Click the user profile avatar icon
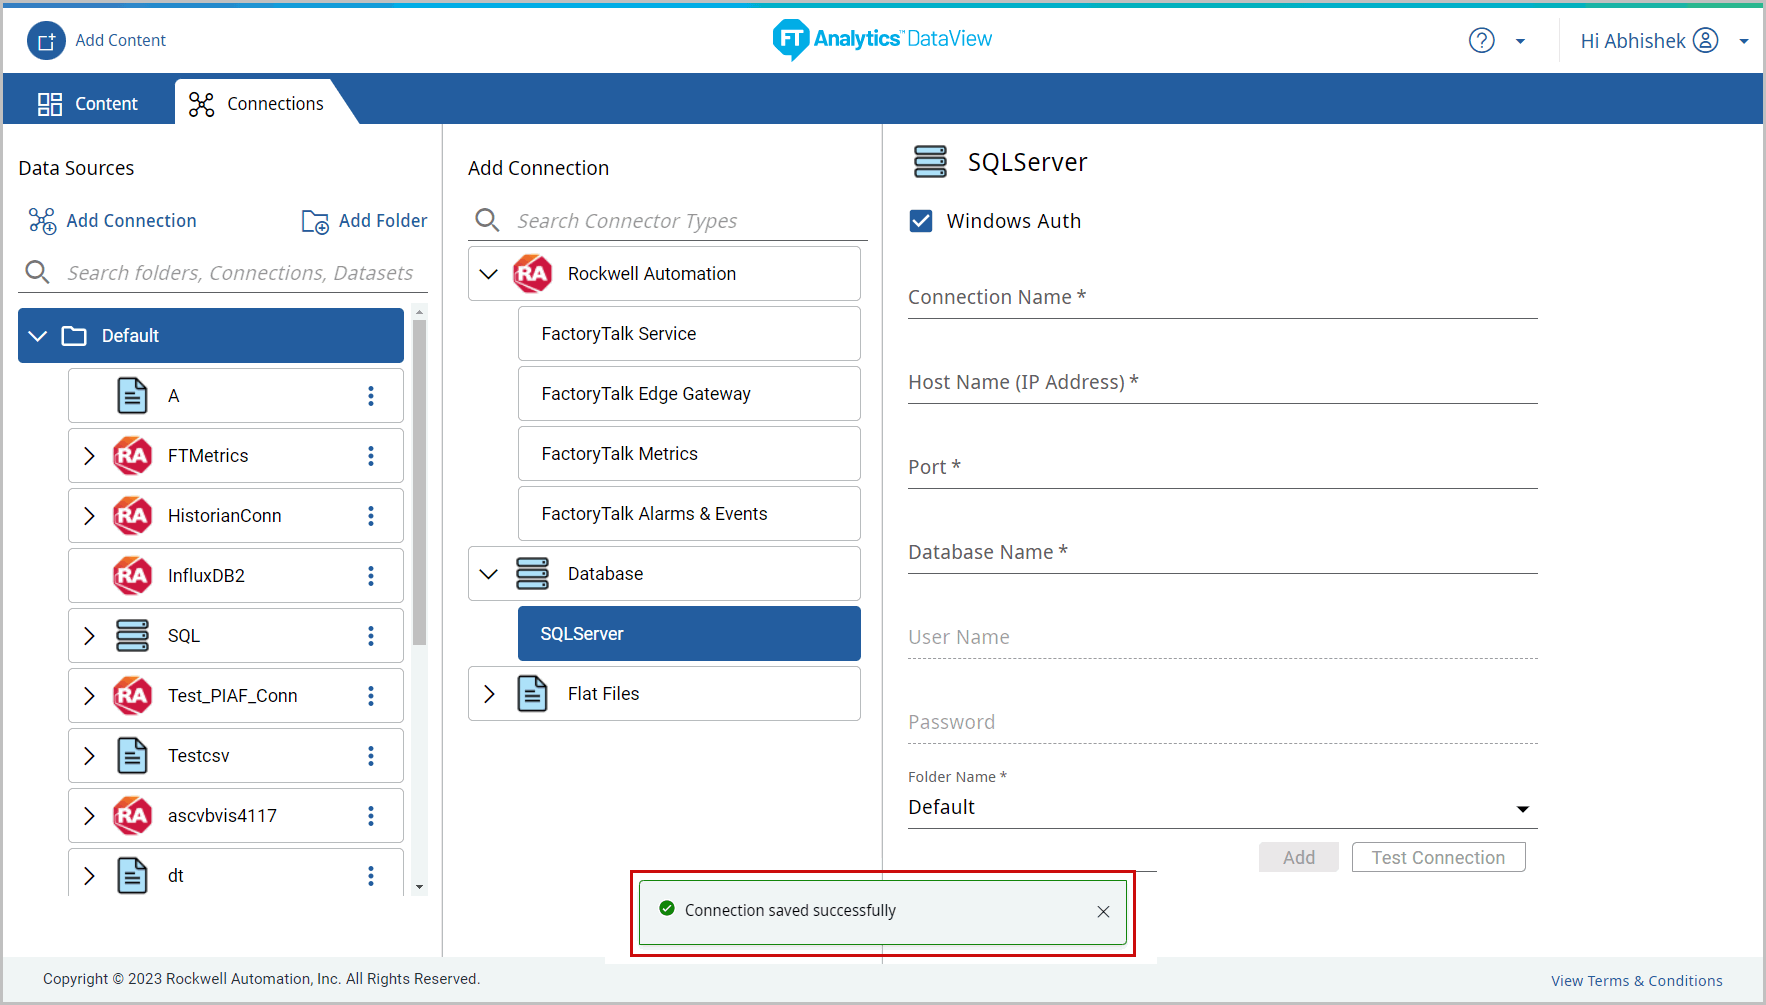The image size is (1766, 1005). [1705, 41]
